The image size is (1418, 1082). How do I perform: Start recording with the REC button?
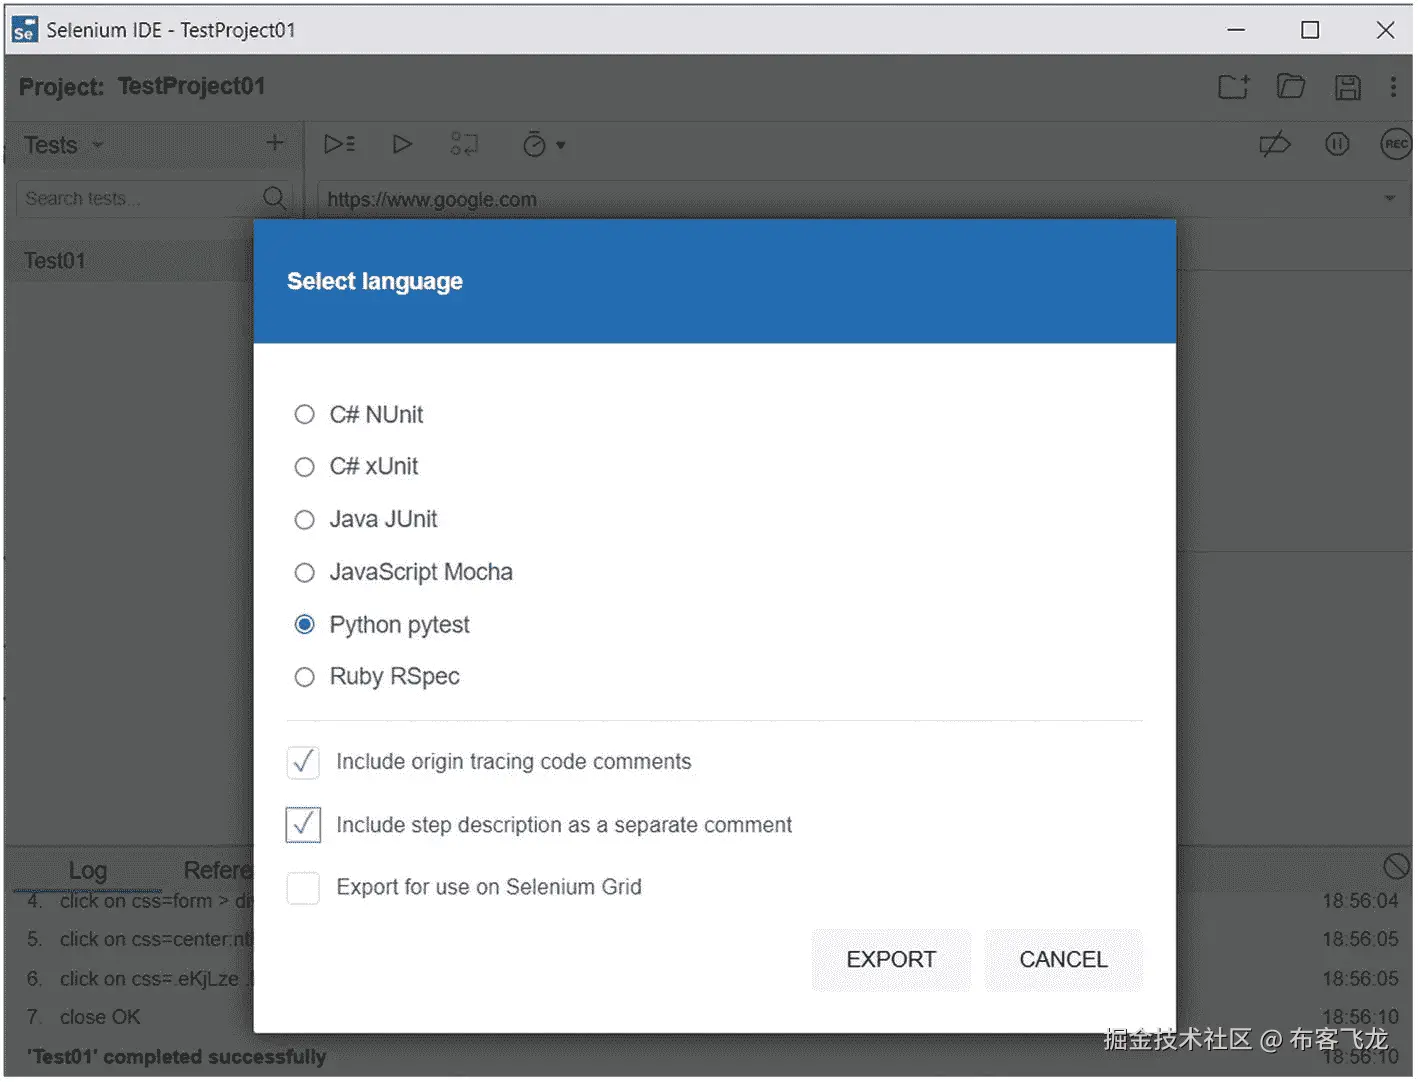pyautogui.click(x=1396, y=145)
